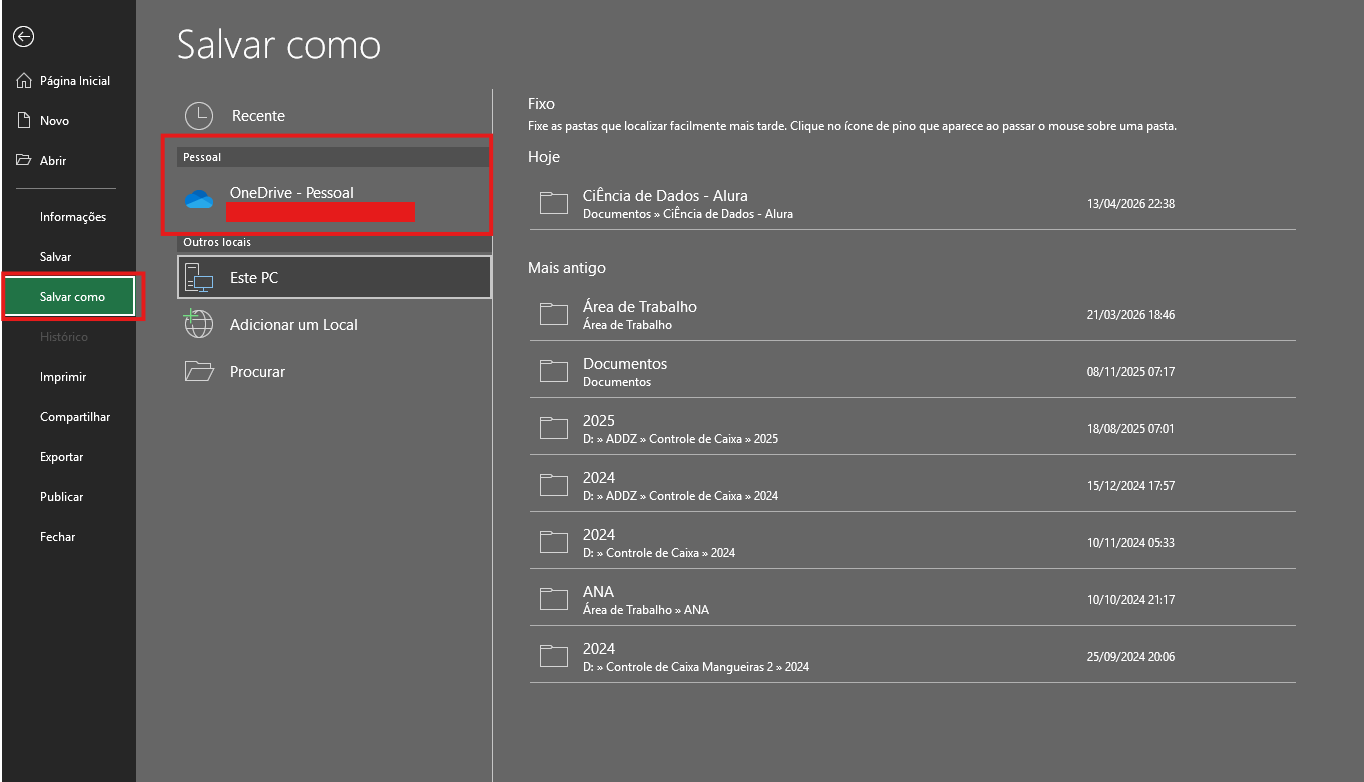Go to Compartilhar in the sidebar
This screenshot has width=1364, height=782.
(75, 417)
